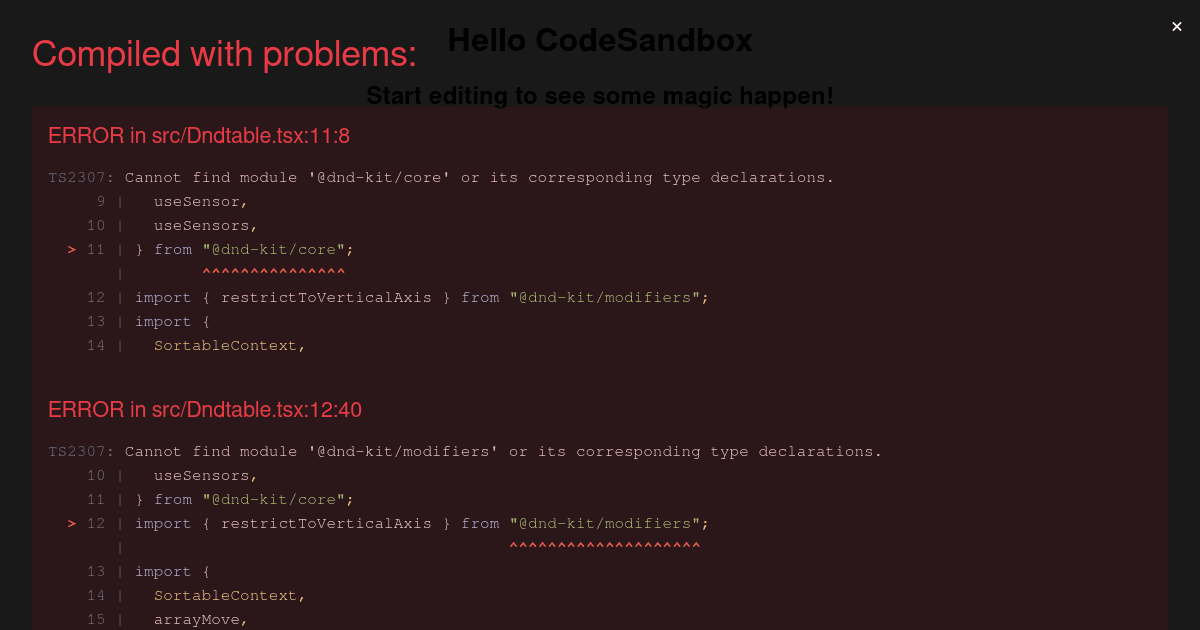
Task: Click restrictToVerticalAxis in the first error block
Action: 326,298
